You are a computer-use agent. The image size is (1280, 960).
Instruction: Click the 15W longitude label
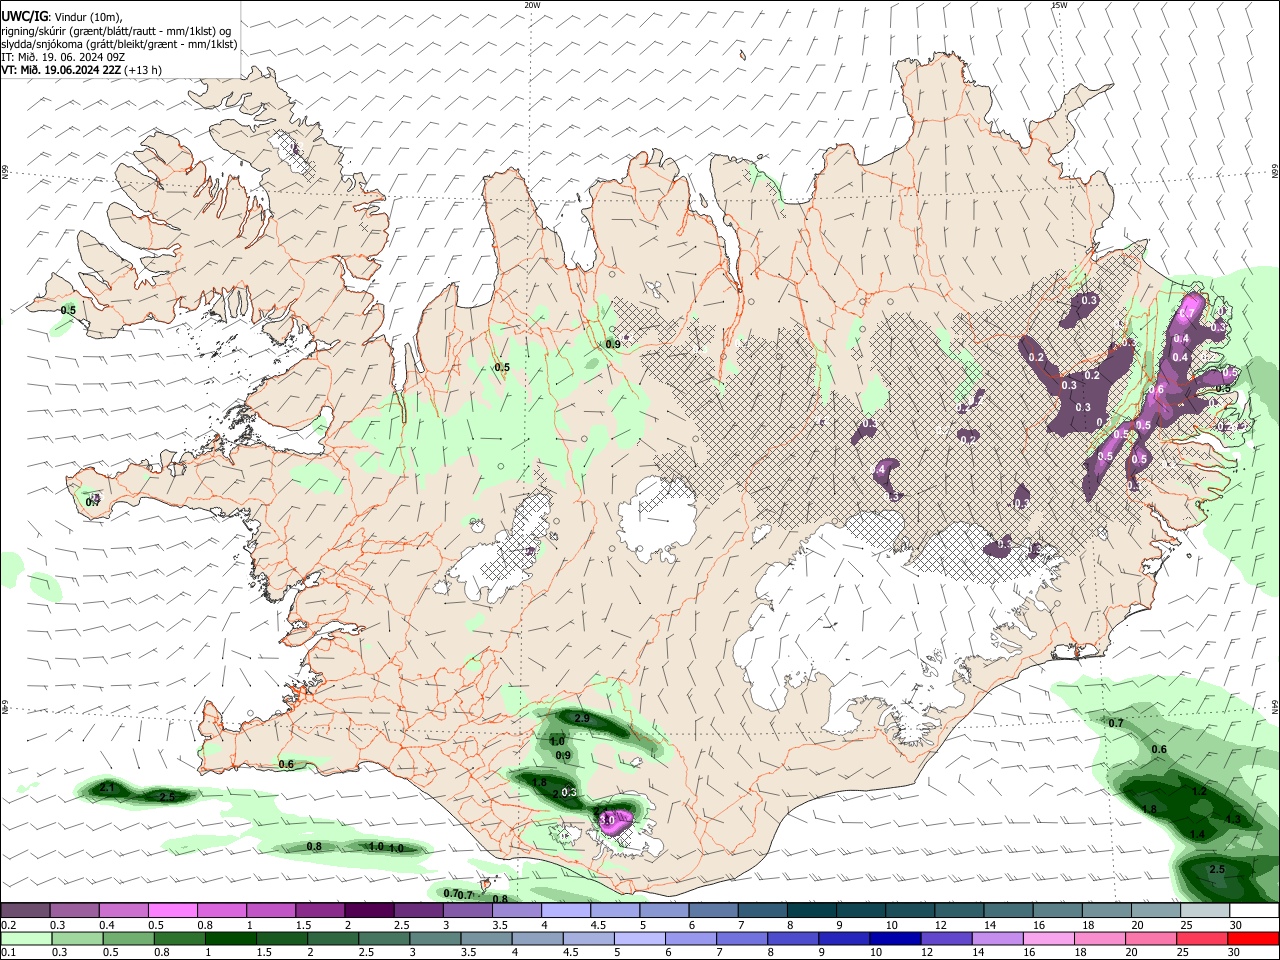(x=1060, y=5)
